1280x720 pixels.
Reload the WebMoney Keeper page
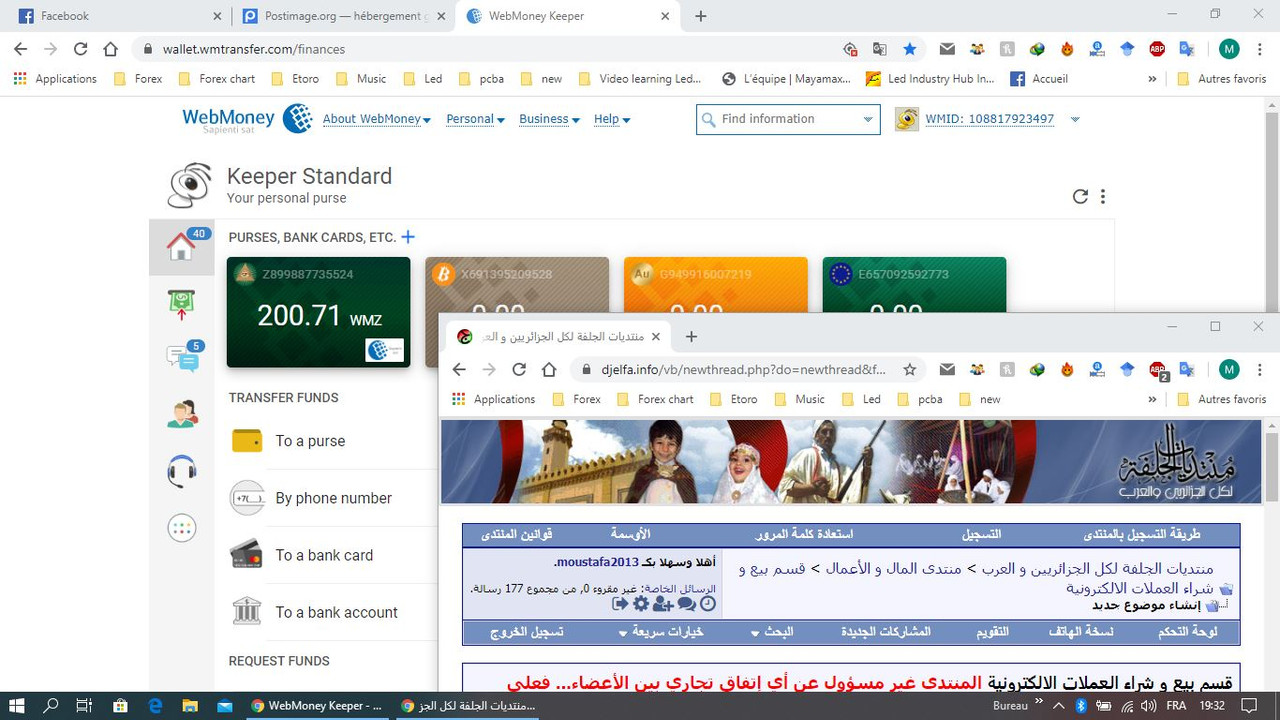(x=81, y=48)
